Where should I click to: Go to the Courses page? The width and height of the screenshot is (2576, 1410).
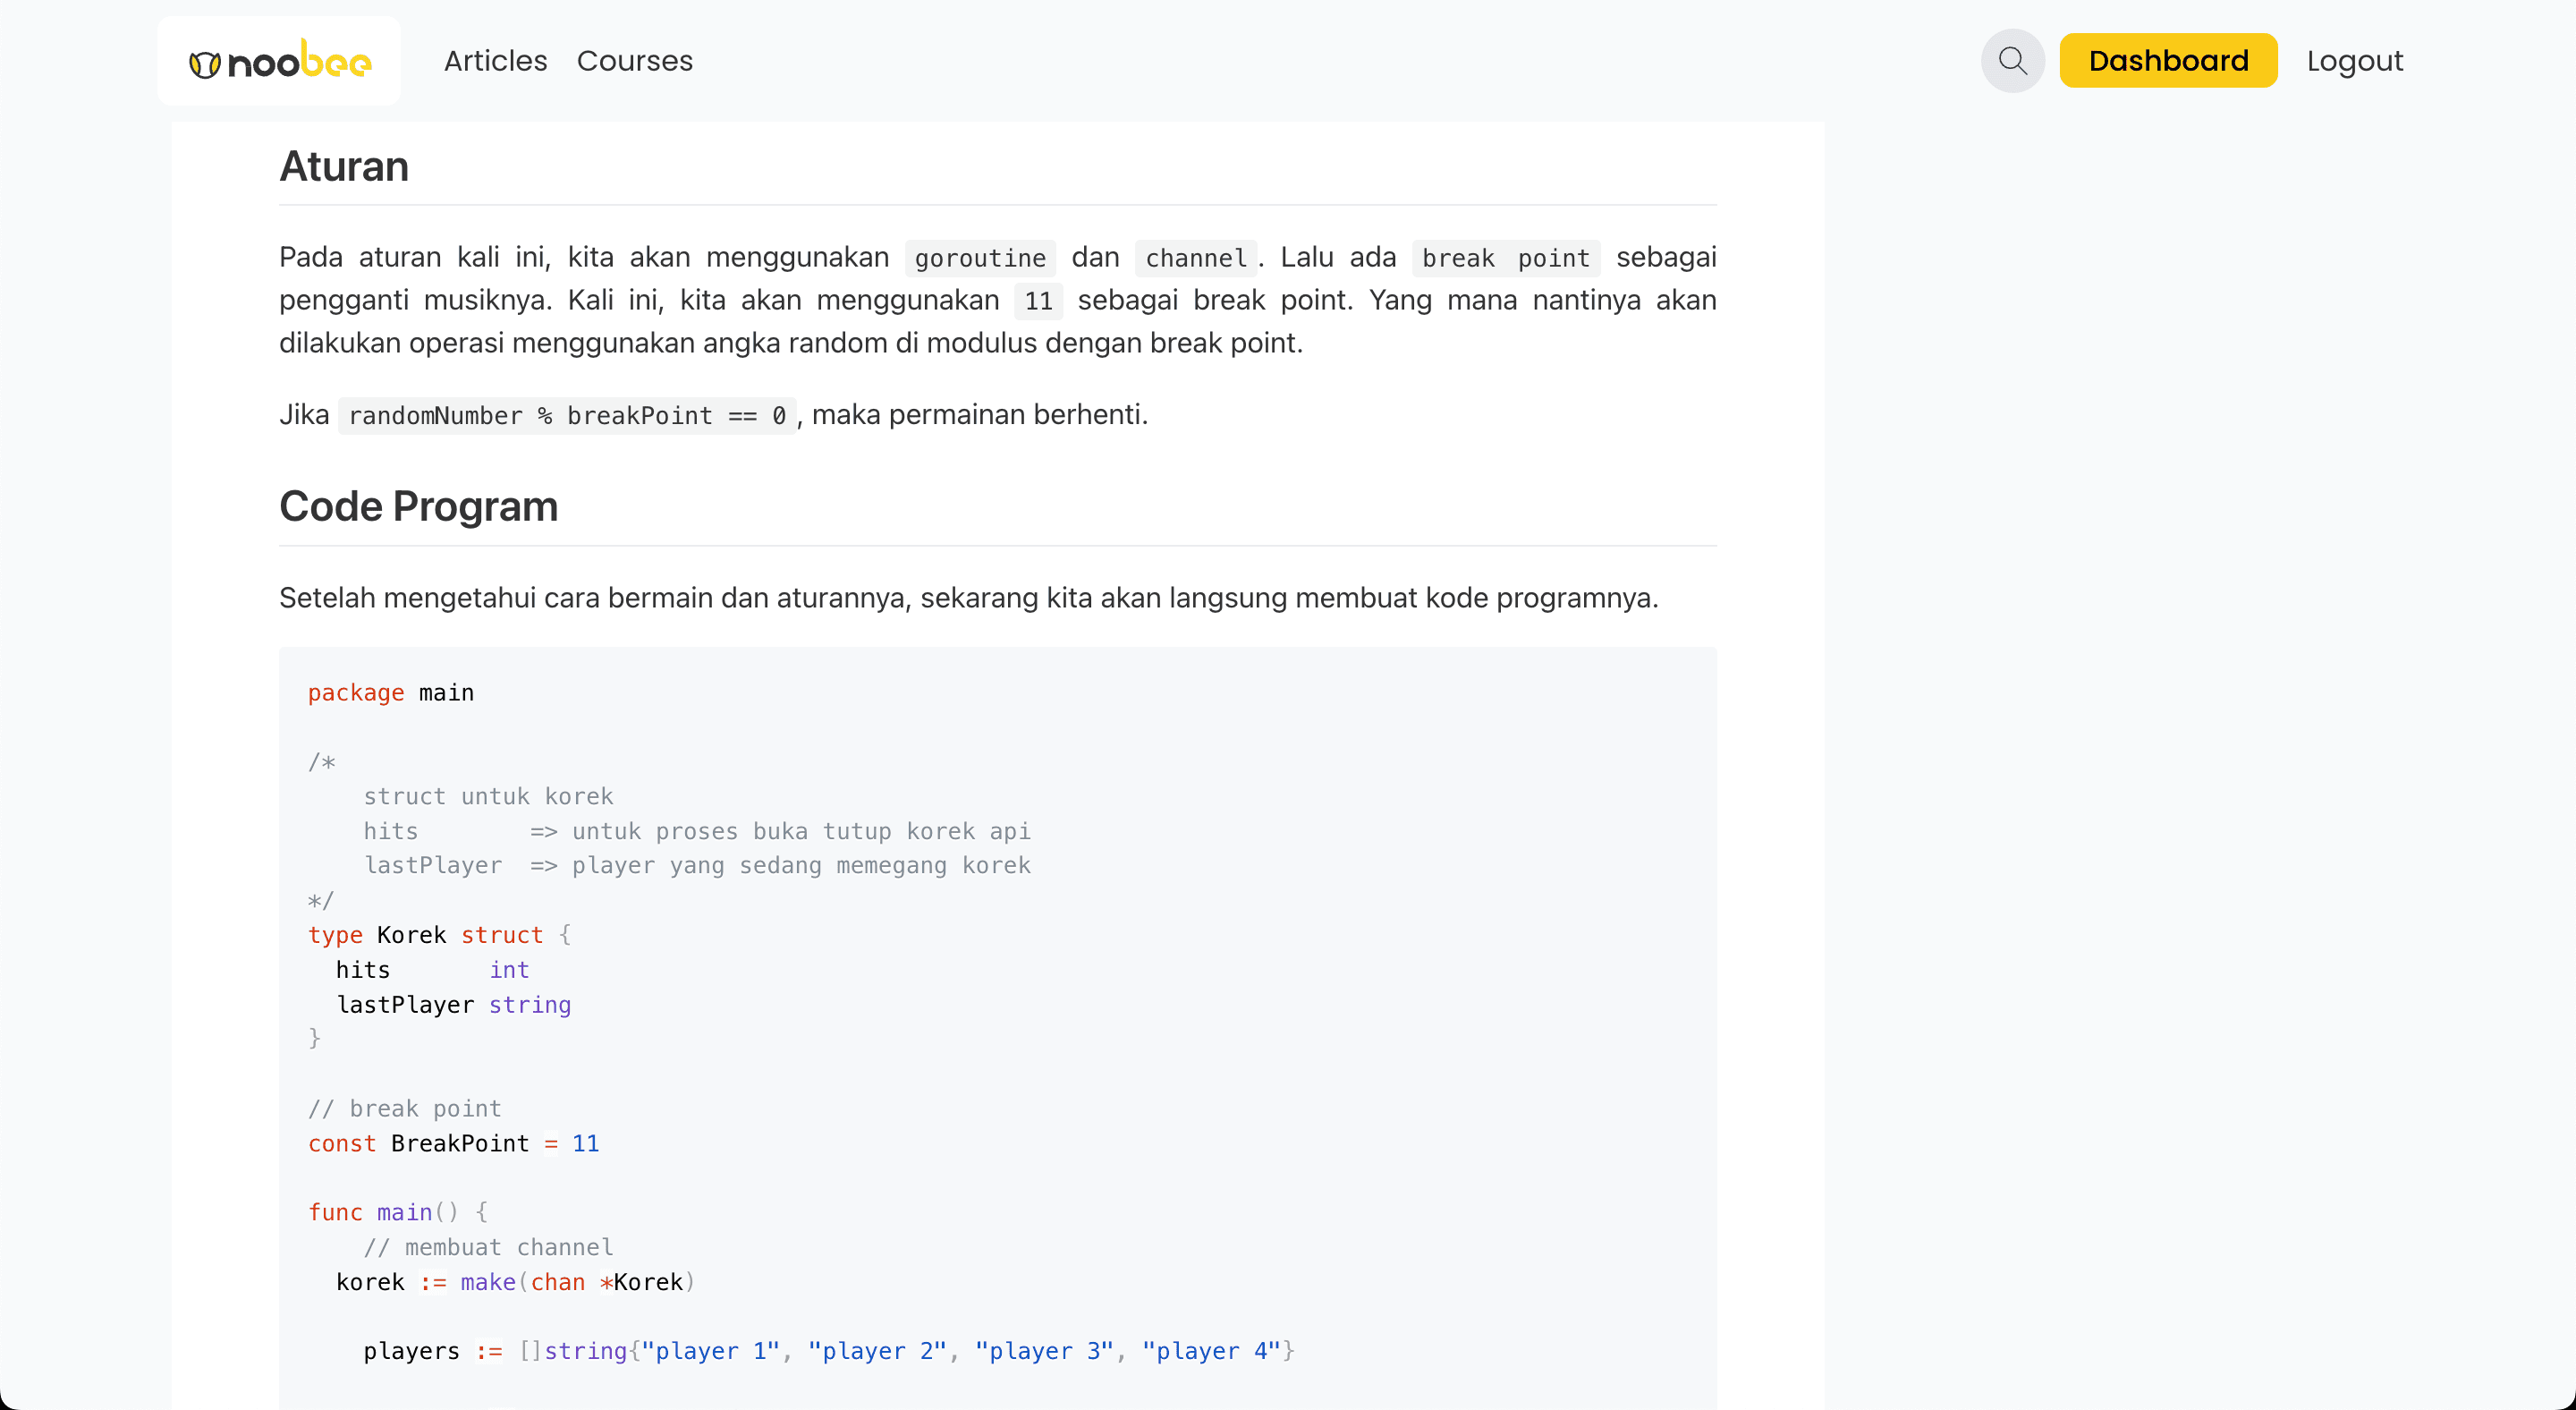(634, 61)
